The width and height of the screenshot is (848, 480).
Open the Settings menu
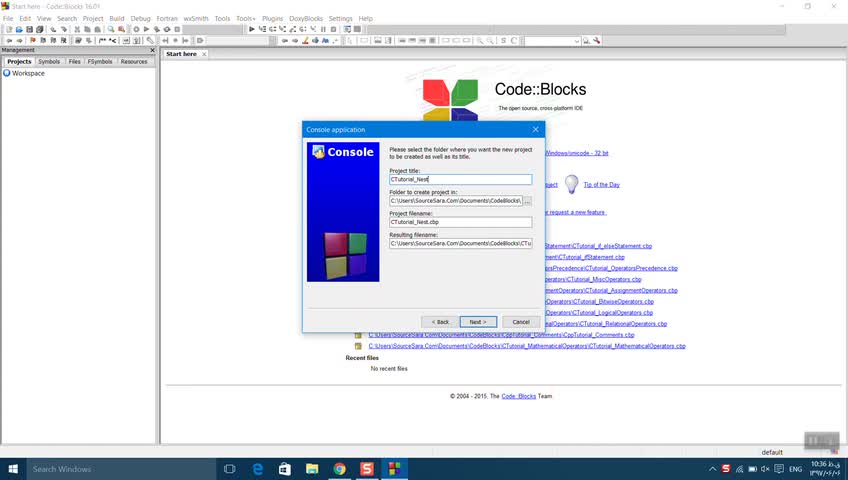[340, 18]
